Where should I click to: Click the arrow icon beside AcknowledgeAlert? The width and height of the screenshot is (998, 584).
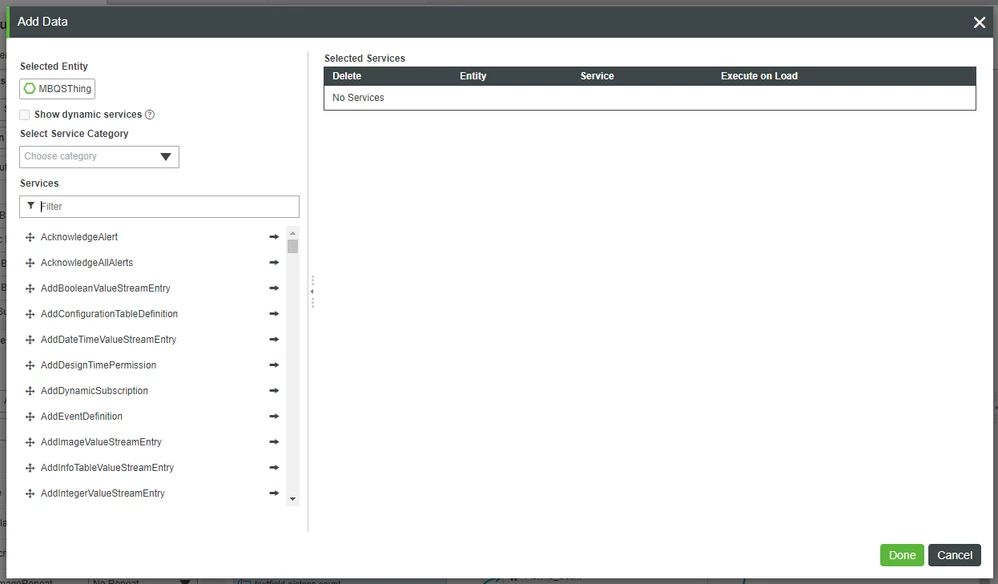point(272,237)
